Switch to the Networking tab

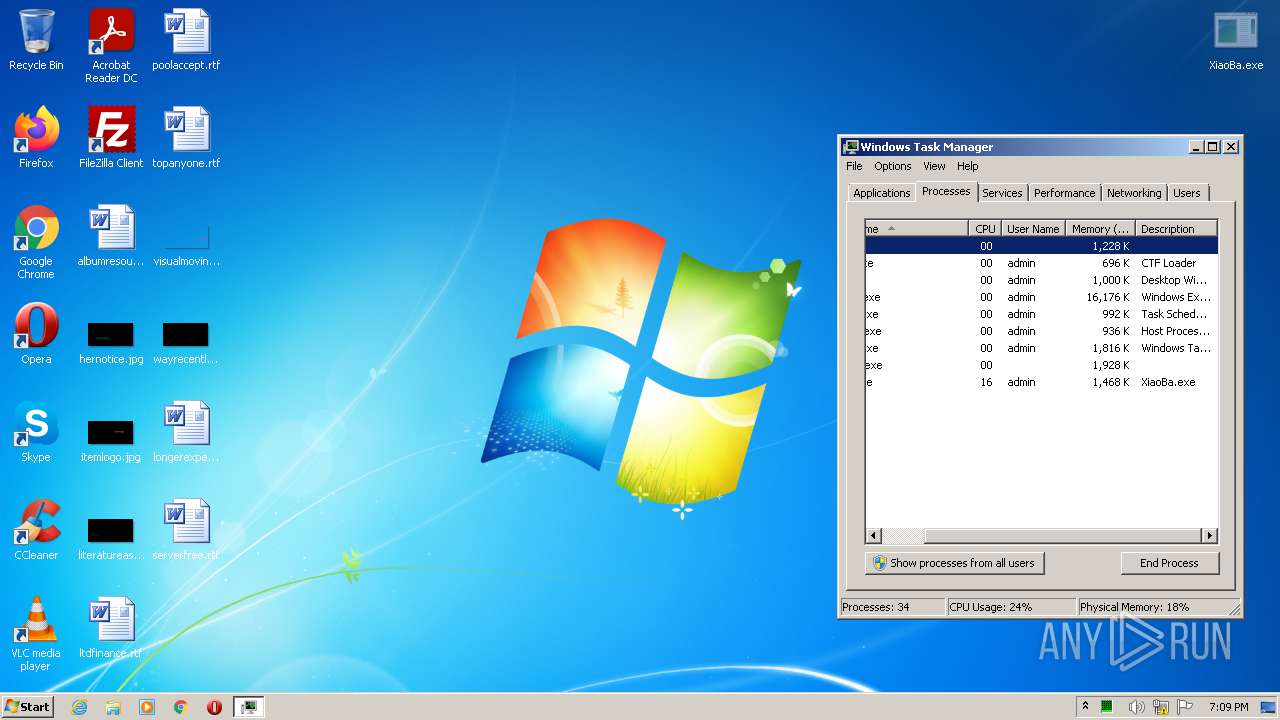pos(1134,193)
